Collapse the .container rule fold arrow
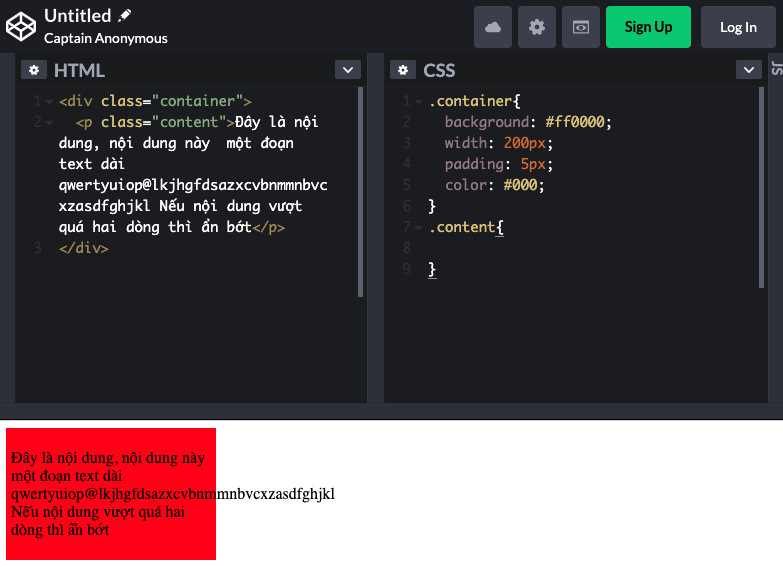 point(419,102)
